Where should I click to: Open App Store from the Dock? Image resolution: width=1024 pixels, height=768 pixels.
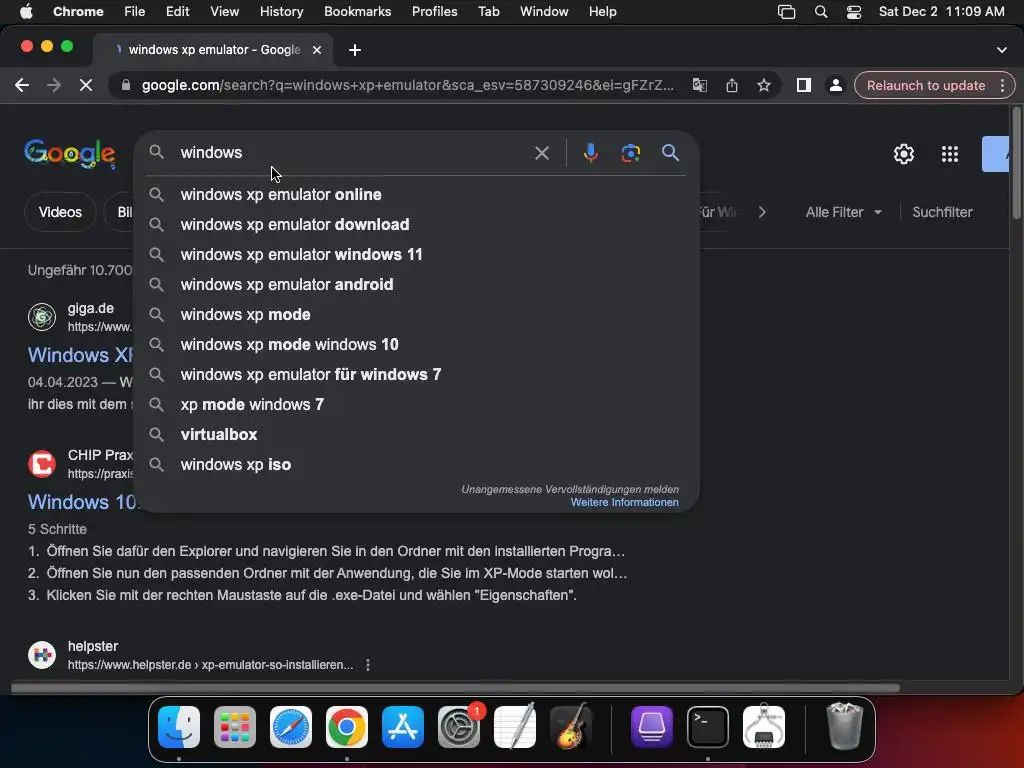point(403,727)
